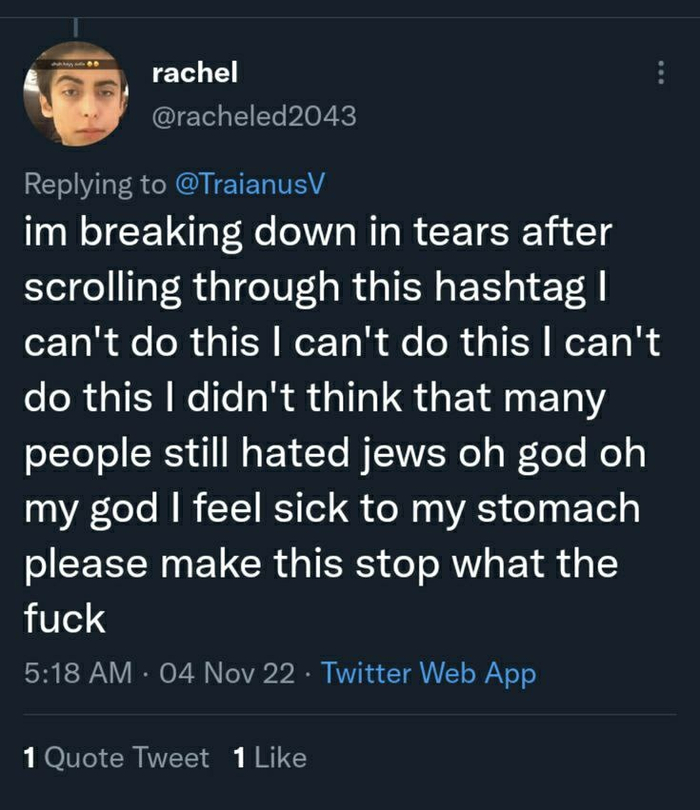Open the @TraianusV mention link
Viewport: 700px width, 810px height.
249,183
